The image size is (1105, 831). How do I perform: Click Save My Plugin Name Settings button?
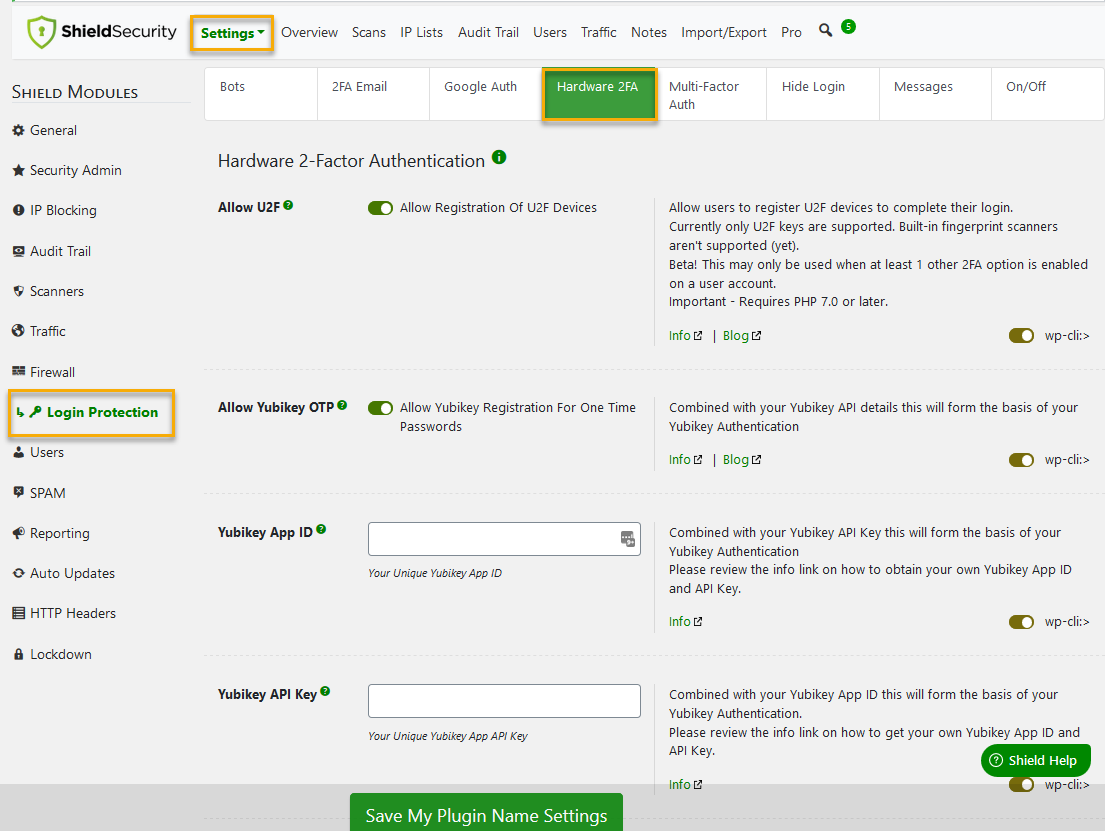(x=486, y=813)
